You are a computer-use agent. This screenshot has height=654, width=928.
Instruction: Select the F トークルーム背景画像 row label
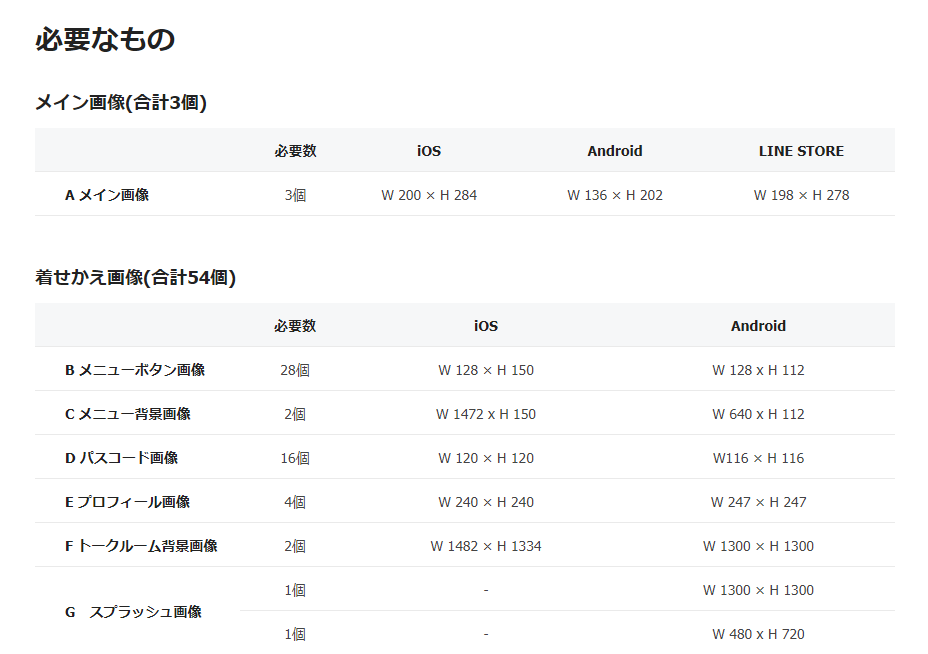[x=141, y=546]
